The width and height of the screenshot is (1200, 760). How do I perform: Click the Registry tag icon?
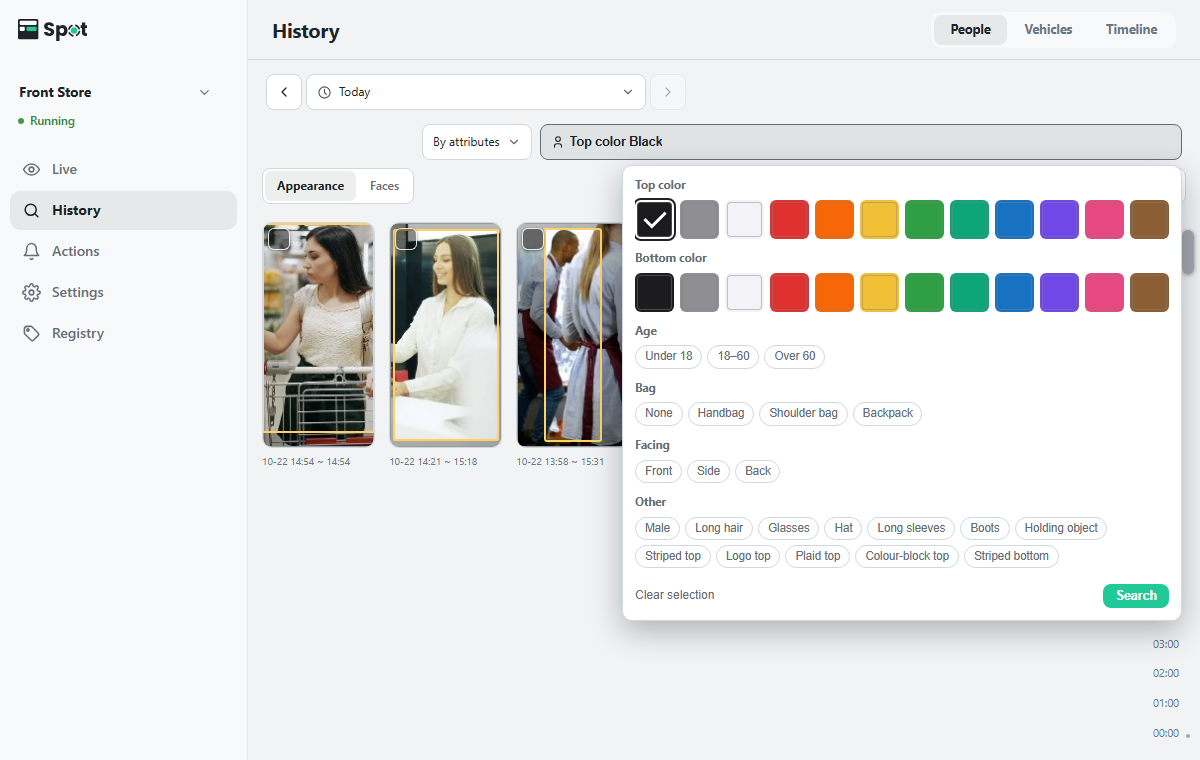coord(32,334)
